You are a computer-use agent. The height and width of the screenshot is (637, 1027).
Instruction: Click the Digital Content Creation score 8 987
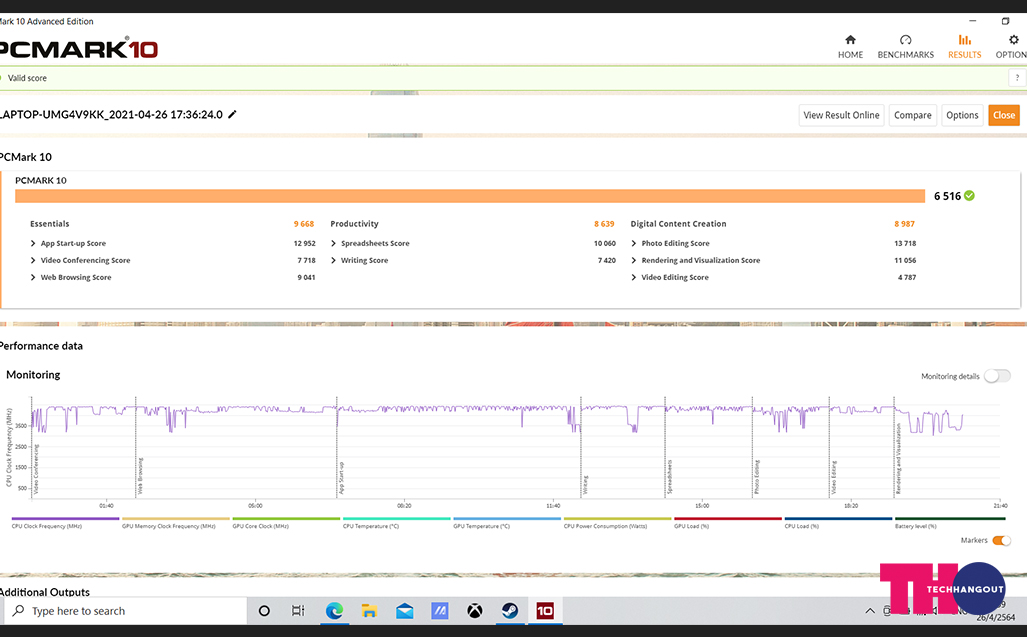[905, 224]
